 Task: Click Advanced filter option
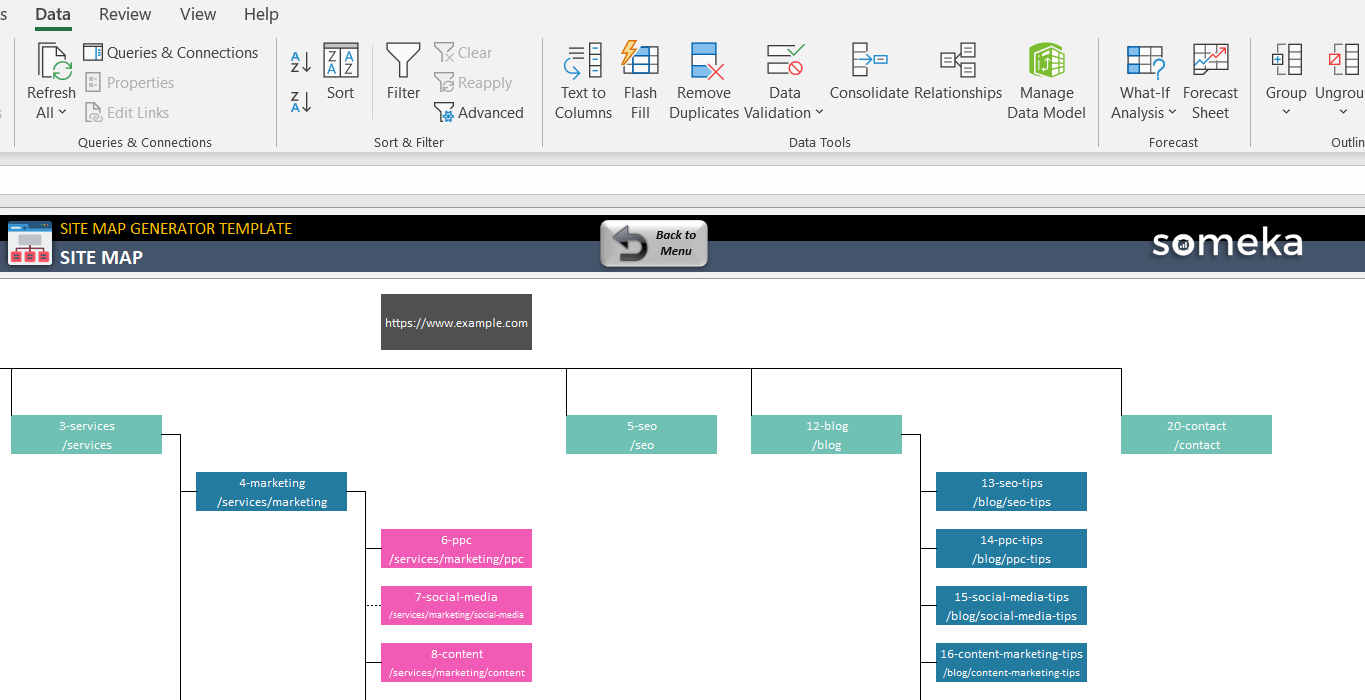coord(479,113)
